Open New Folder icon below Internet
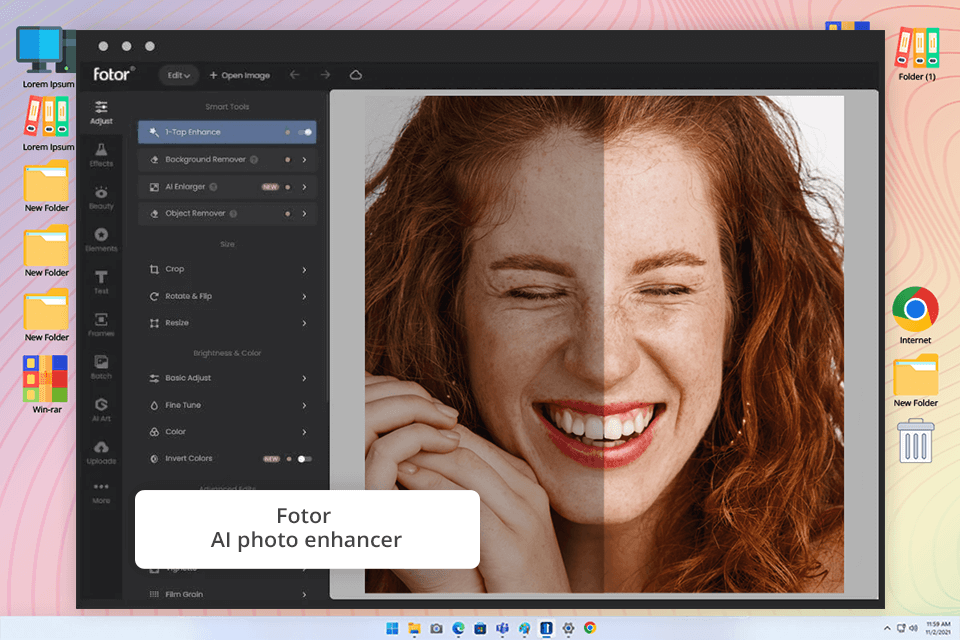 click(x=915, y=381)
